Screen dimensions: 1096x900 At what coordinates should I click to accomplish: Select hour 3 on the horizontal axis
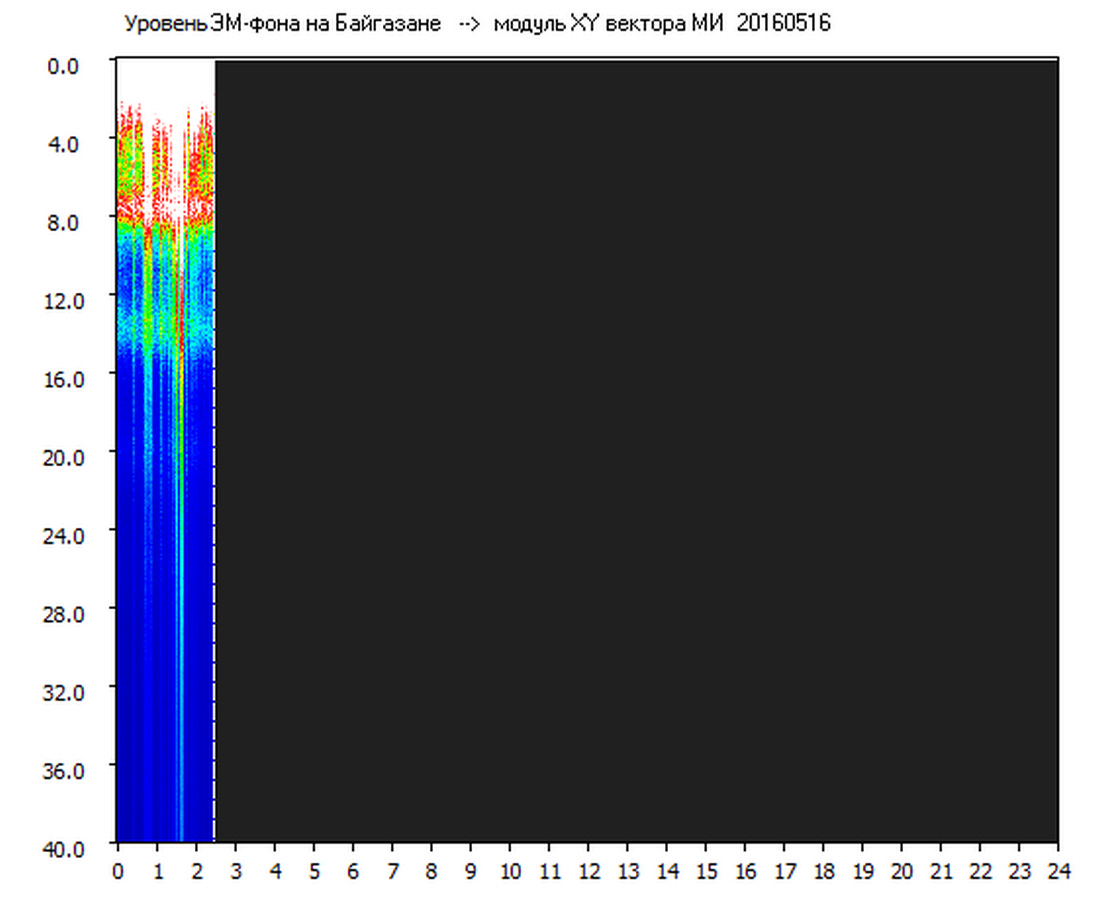click(x=235, y=871)
